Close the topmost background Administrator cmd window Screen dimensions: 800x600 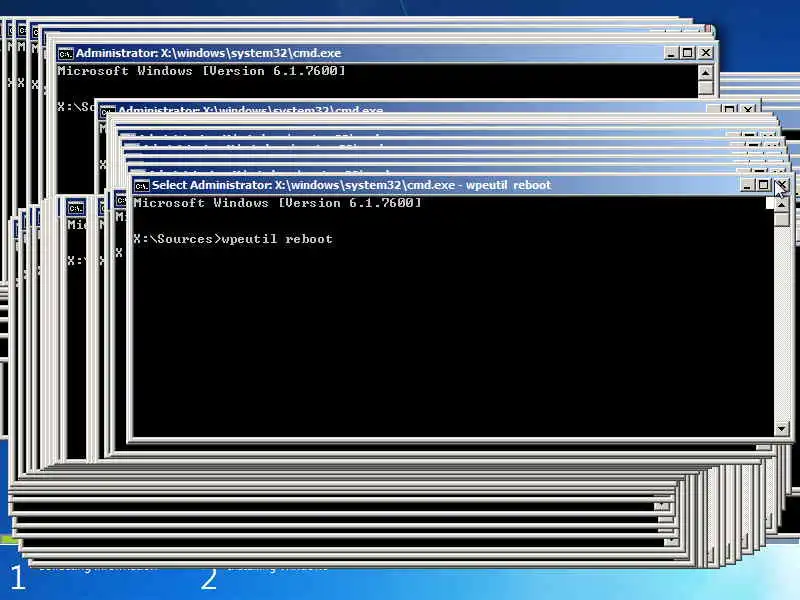click(x=705, y=53)
